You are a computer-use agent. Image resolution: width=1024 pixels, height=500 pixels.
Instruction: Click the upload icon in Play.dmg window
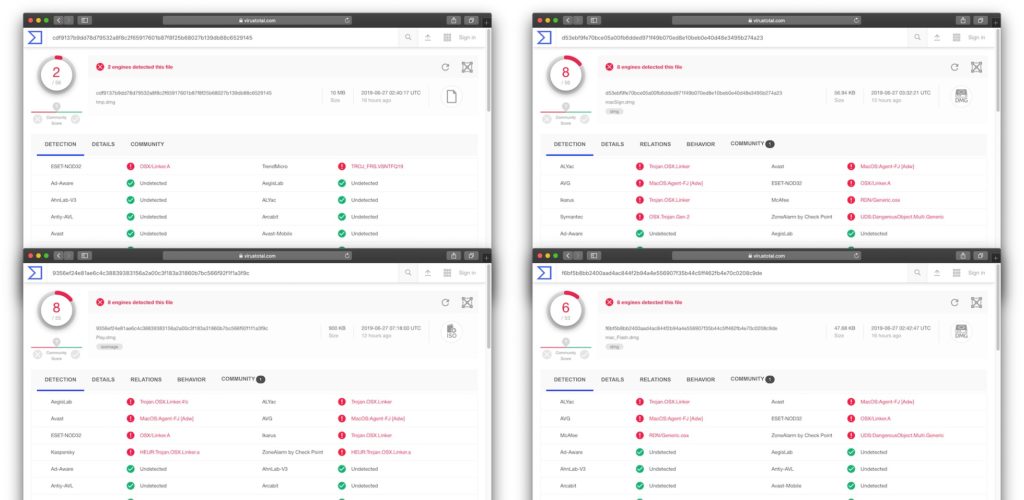428,273
